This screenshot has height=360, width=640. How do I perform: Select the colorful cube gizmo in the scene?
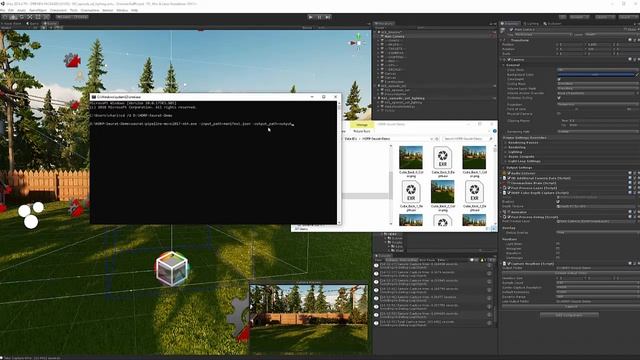(x=172, y=268)
